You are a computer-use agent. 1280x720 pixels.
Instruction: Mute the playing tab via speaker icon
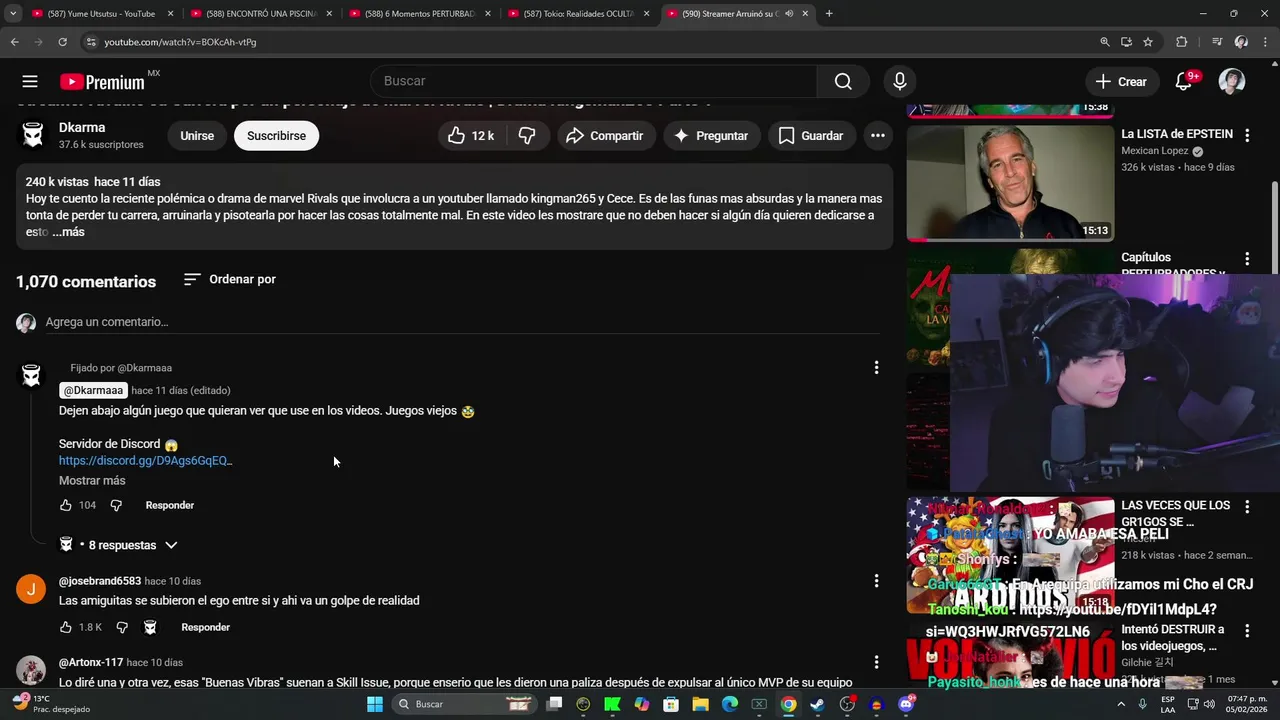tap(789, 14)
